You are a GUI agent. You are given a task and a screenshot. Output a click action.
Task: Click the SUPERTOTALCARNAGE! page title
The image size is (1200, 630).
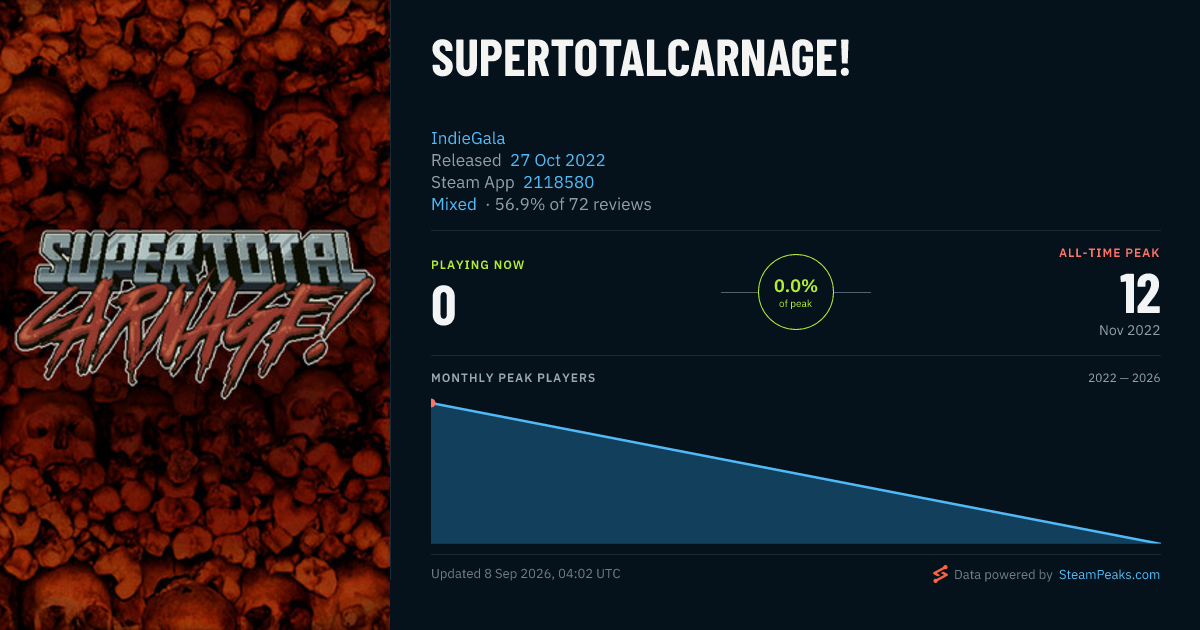click(x=641, y=59)
